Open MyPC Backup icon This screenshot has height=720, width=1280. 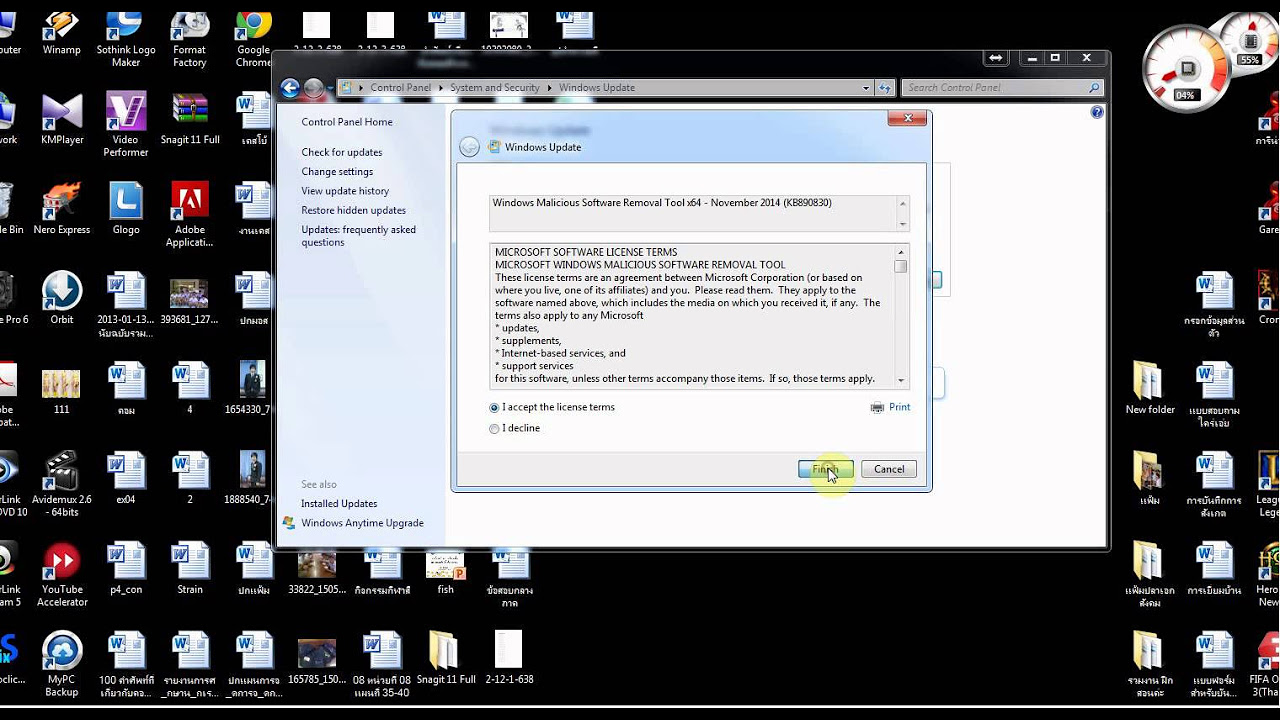(62, 664)
